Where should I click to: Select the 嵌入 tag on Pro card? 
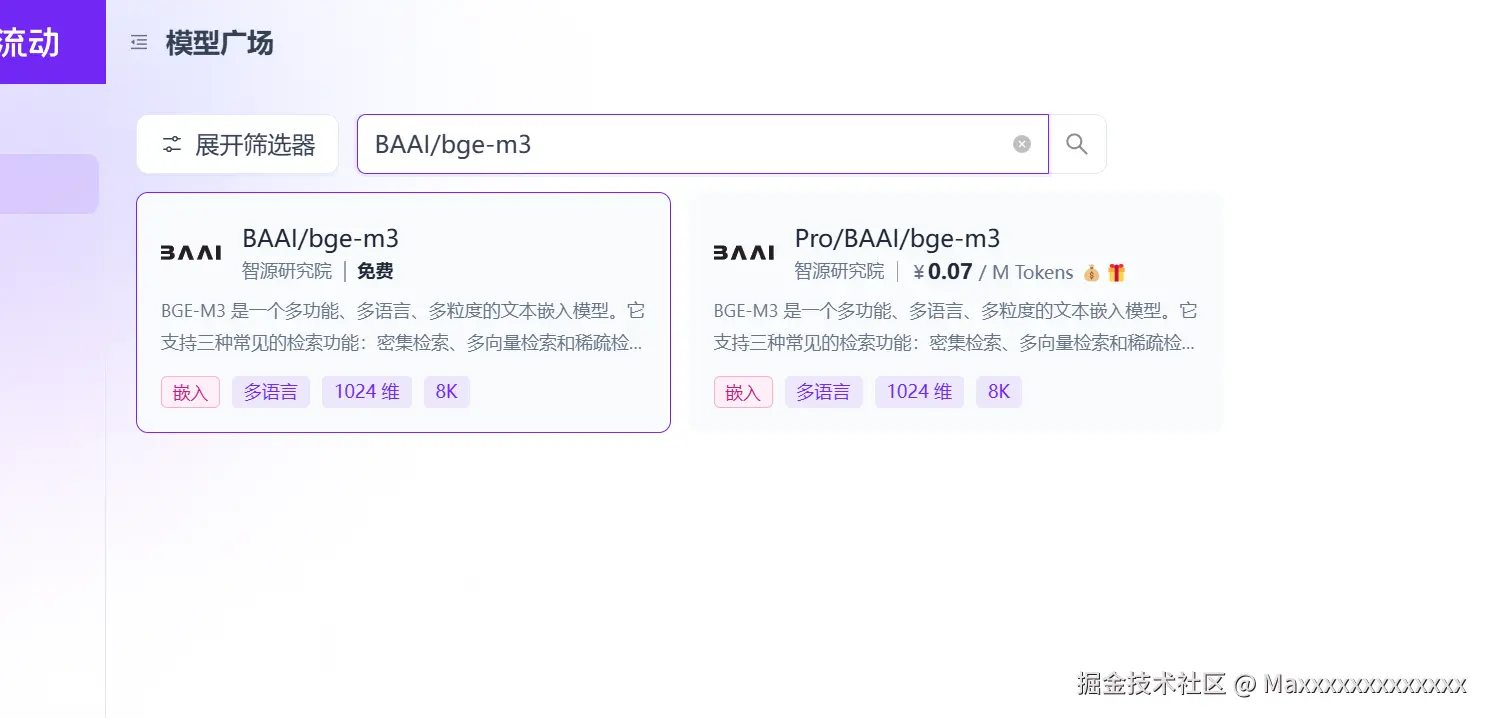coord(743,392)
